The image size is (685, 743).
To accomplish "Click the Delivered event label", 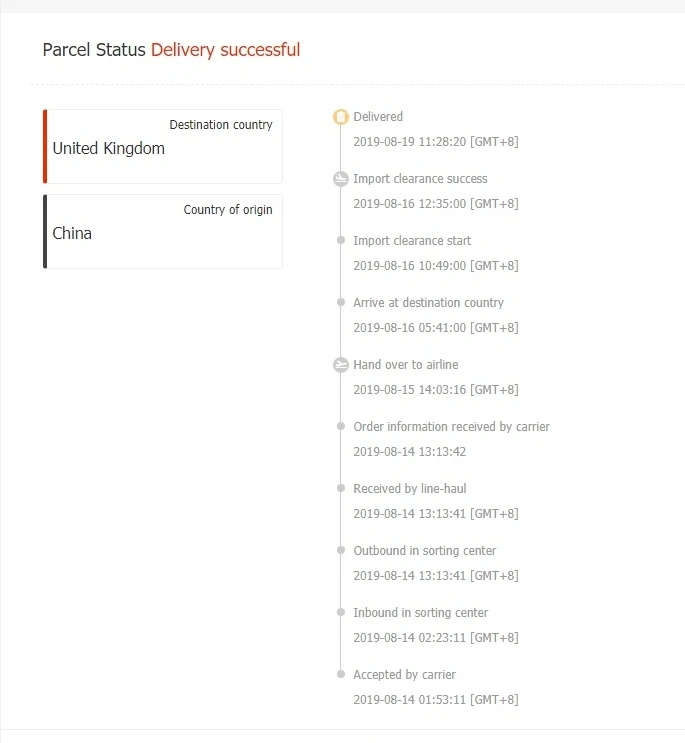I will tap(378, 117).
